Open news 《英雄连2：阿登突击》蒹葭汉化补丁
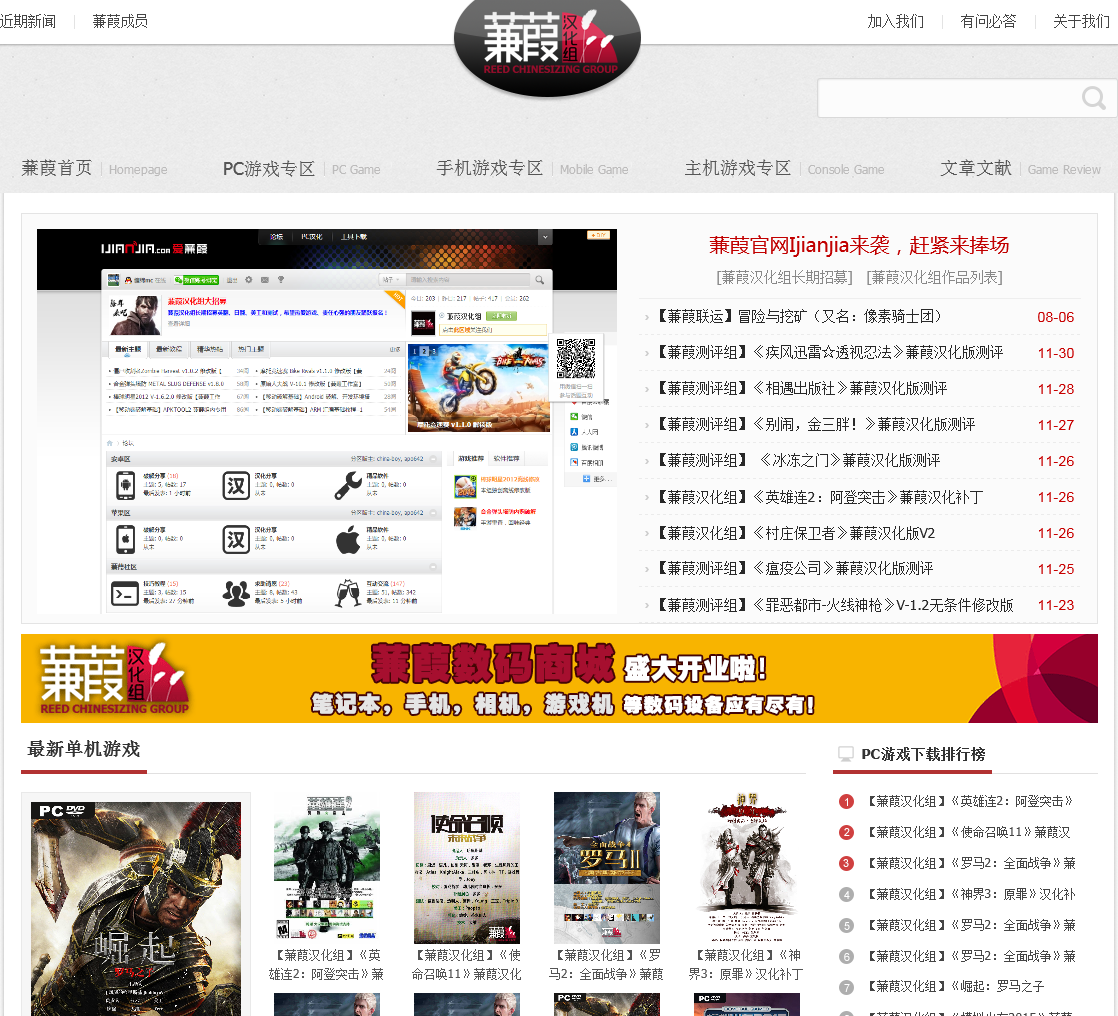The image size is (1118, 1016). point(818,497)
